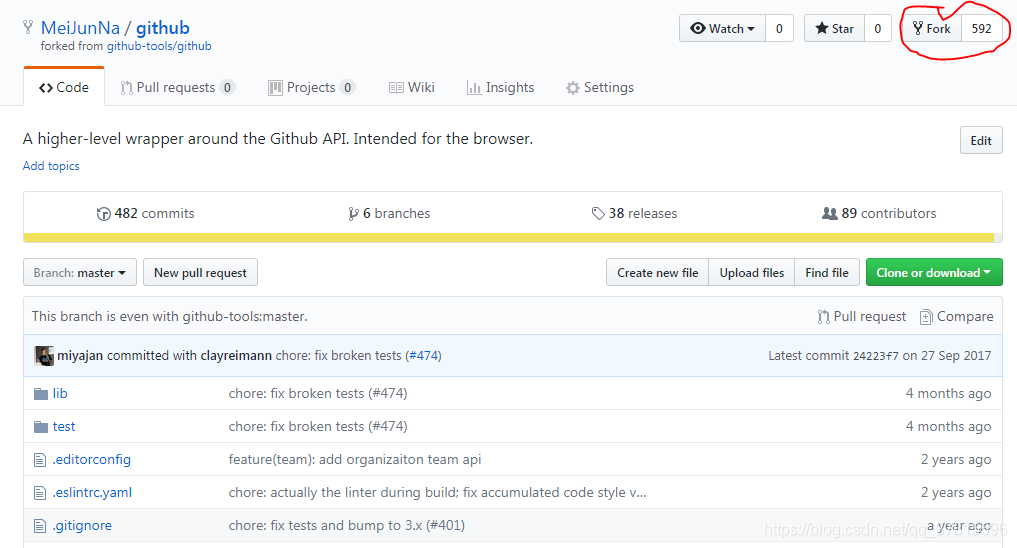Open the Compare link

(x=957, y=316)
